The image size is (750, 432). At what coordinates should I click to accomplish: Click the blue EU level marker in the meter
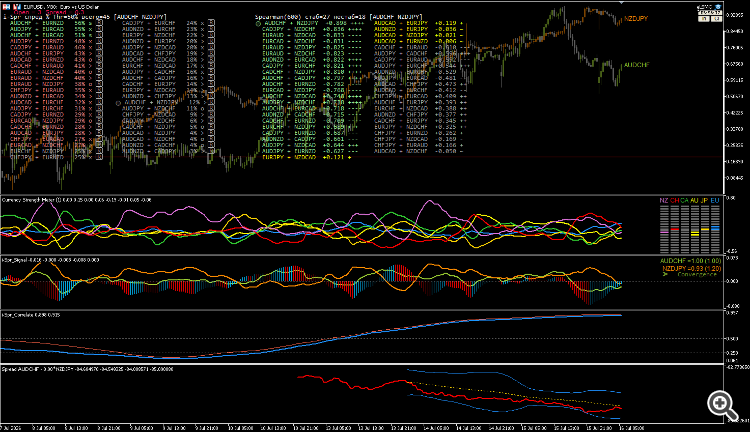pos(715,229)
